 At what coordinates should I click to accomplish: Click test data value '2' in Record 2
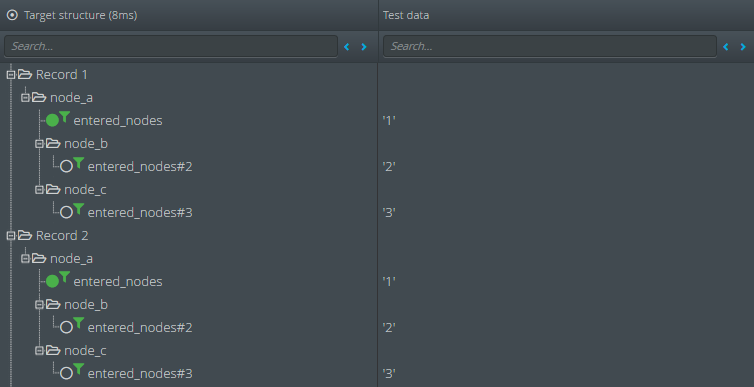tap(389, 327)
